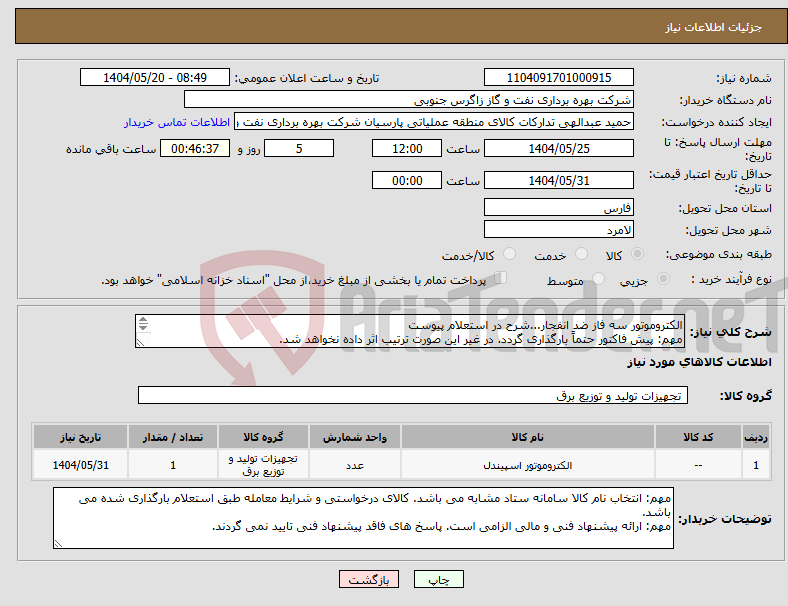Click the الکتروموتور اسپیندل table cell
The image size is (788, 606).
527,465
